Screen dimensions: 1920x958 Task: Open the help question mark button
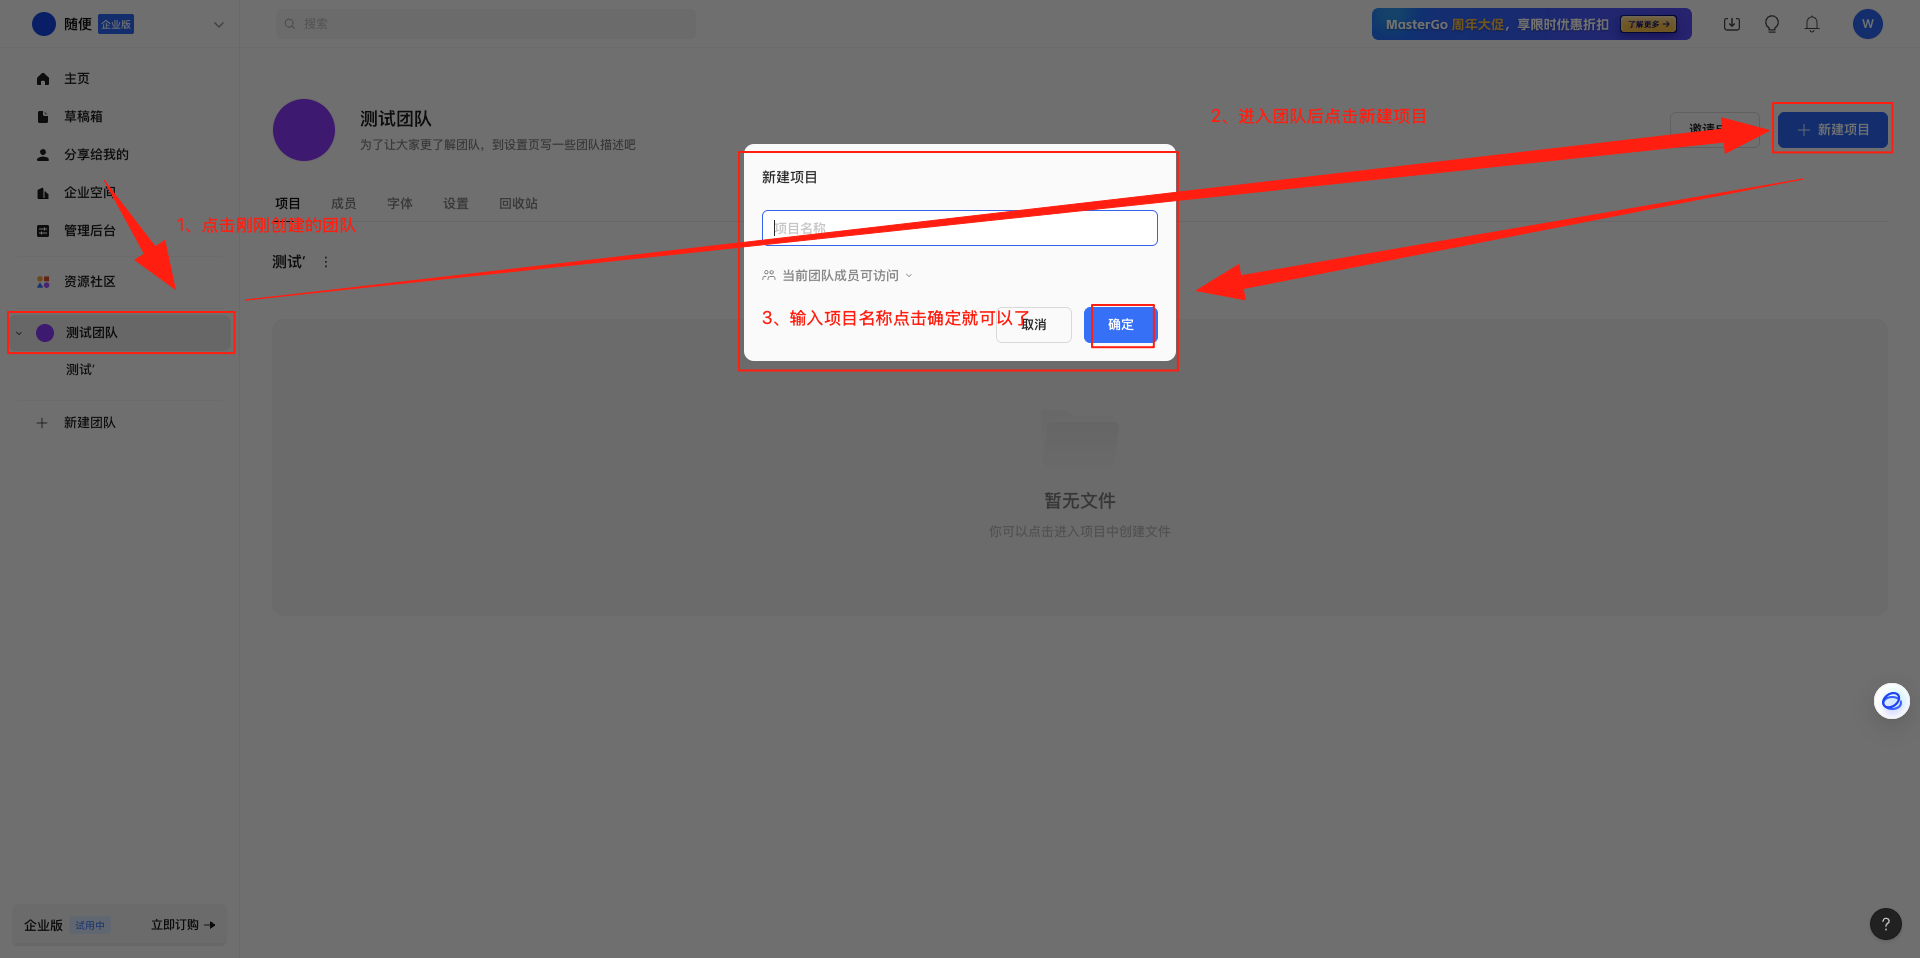tap(1886, 924)
